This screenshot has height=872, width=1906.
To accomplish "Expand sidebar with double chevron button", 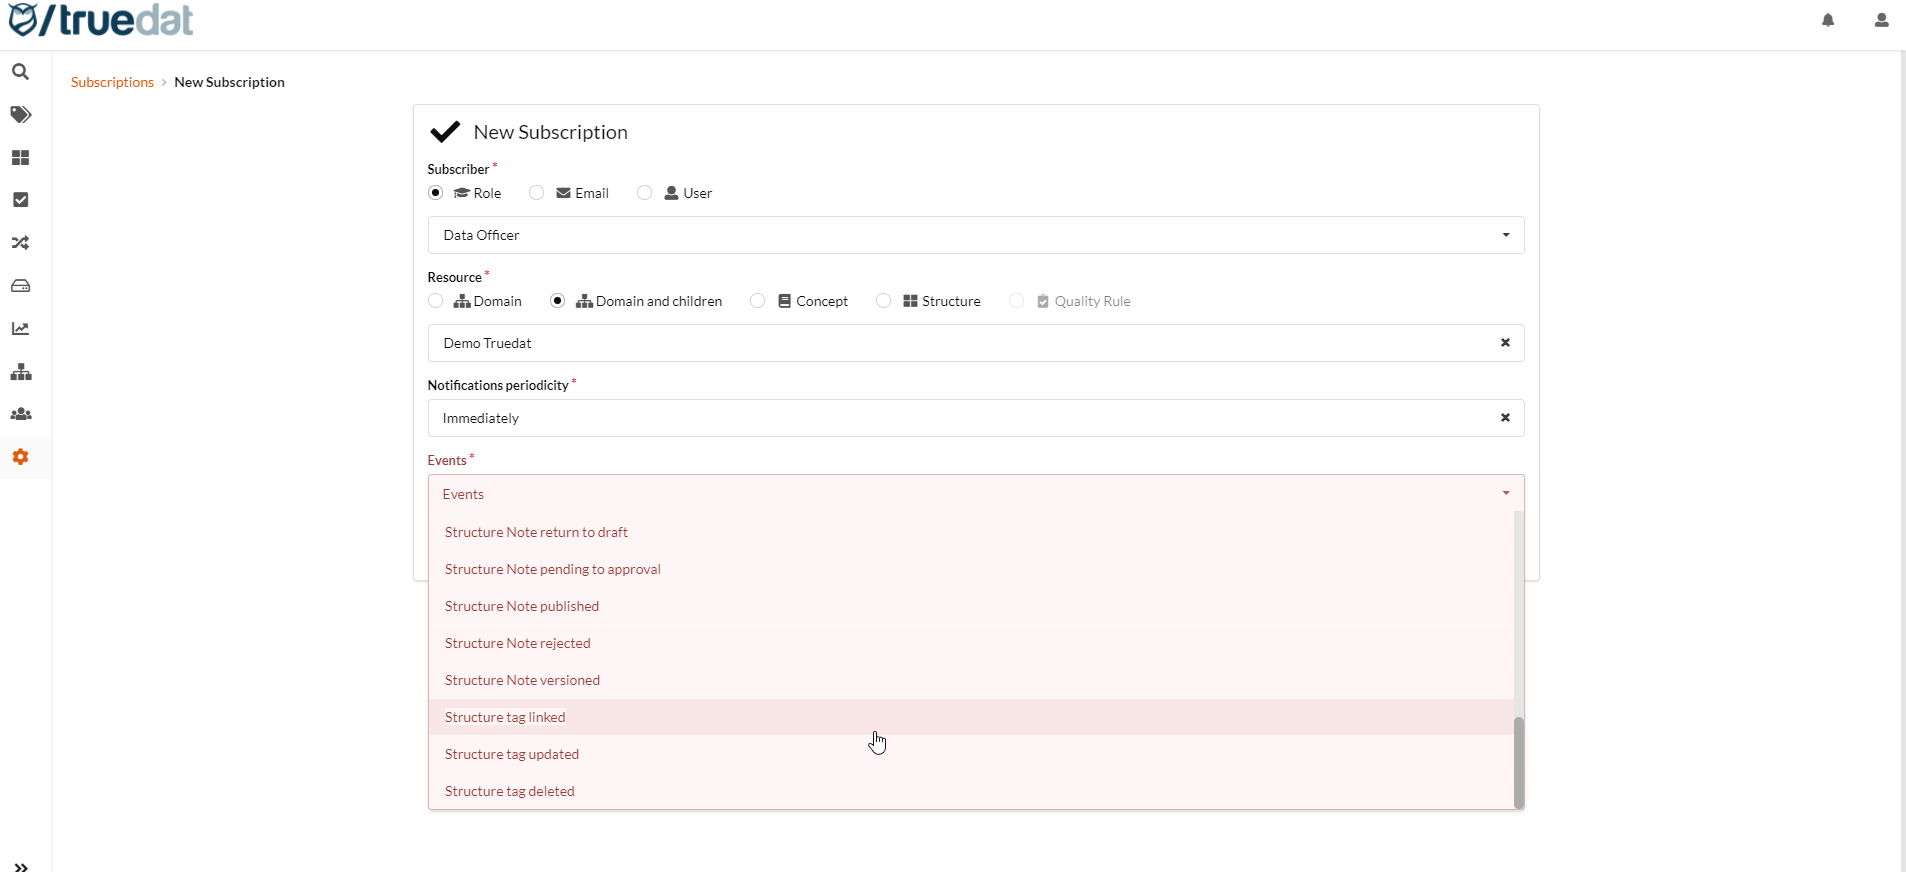I will pyautogui.click(x=21, y=866).
